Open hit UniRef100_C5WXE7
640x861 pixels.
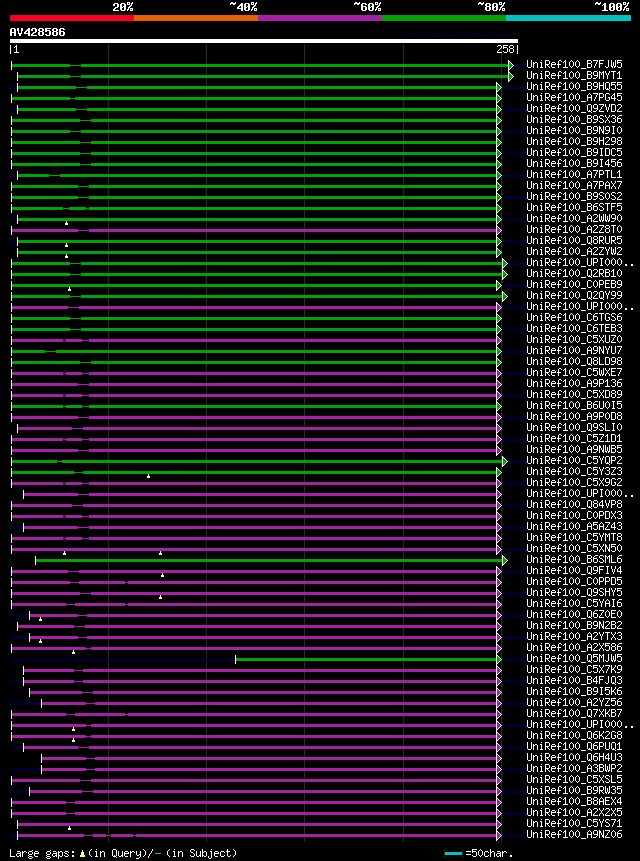(x=574, y=372)
